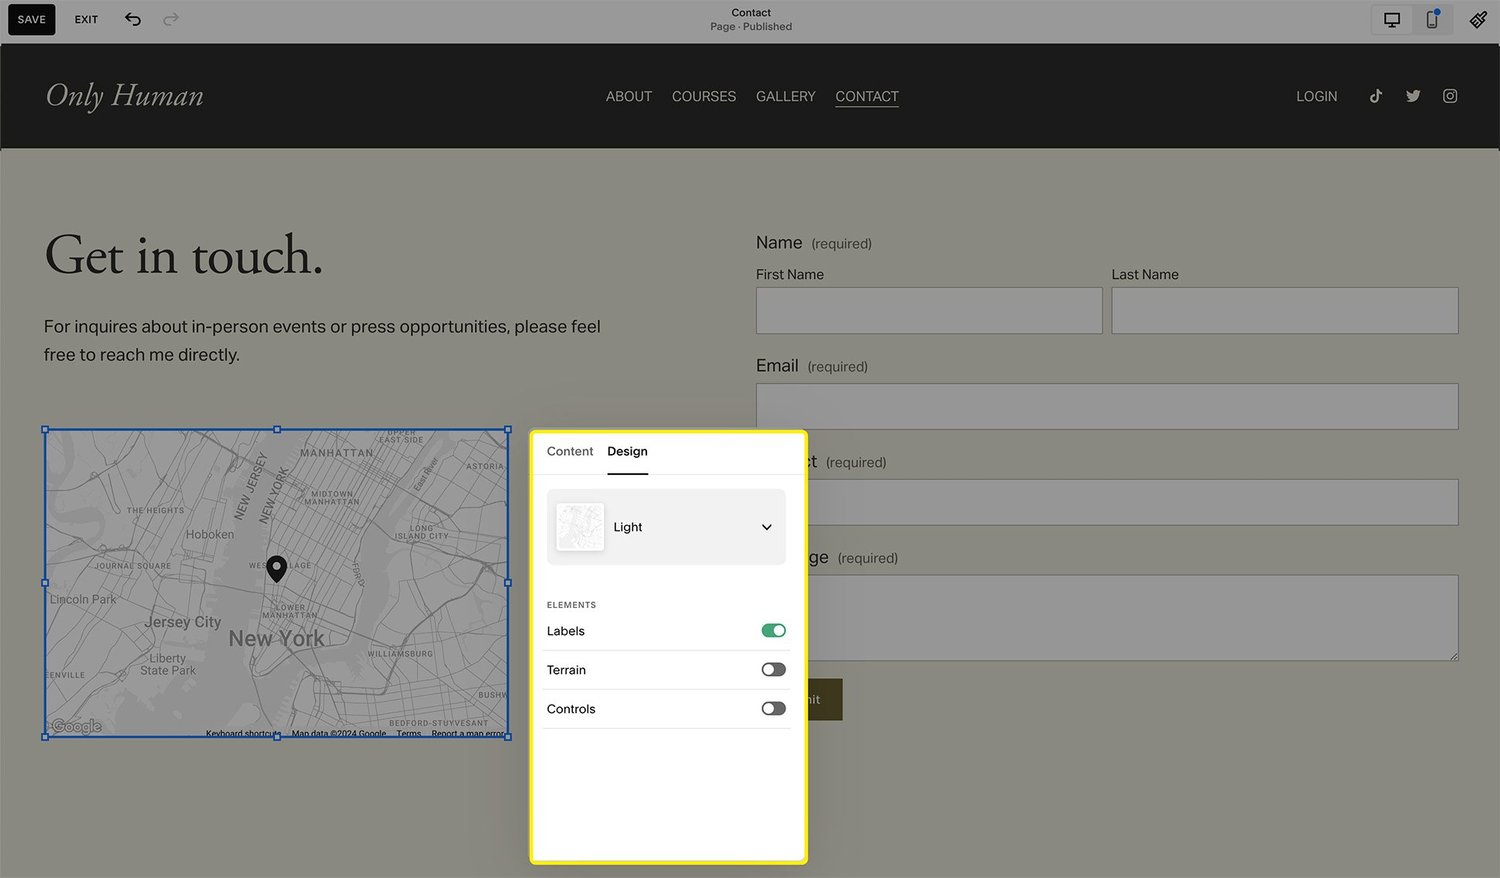
Task: Click the LOGIN link
Action: tap(1316, 96)
